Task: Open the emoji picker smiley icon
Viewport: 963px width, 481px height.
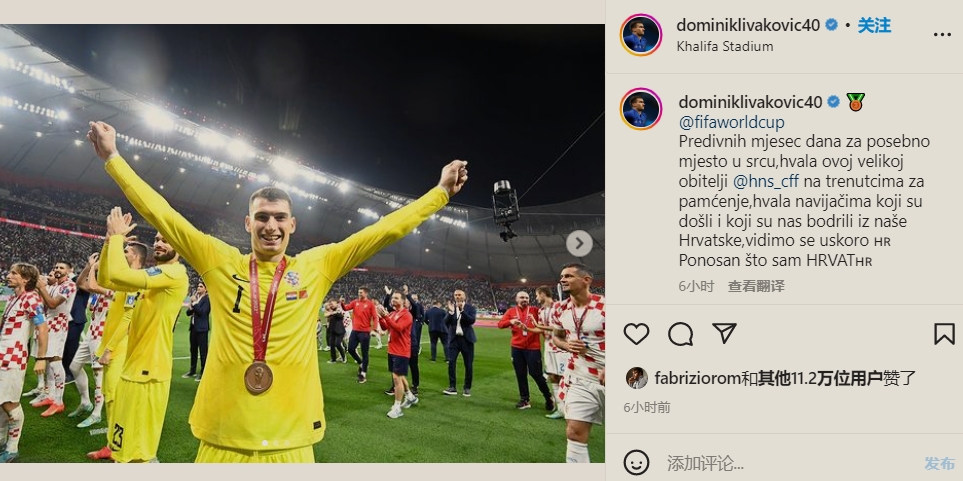Action: point(636,462)
